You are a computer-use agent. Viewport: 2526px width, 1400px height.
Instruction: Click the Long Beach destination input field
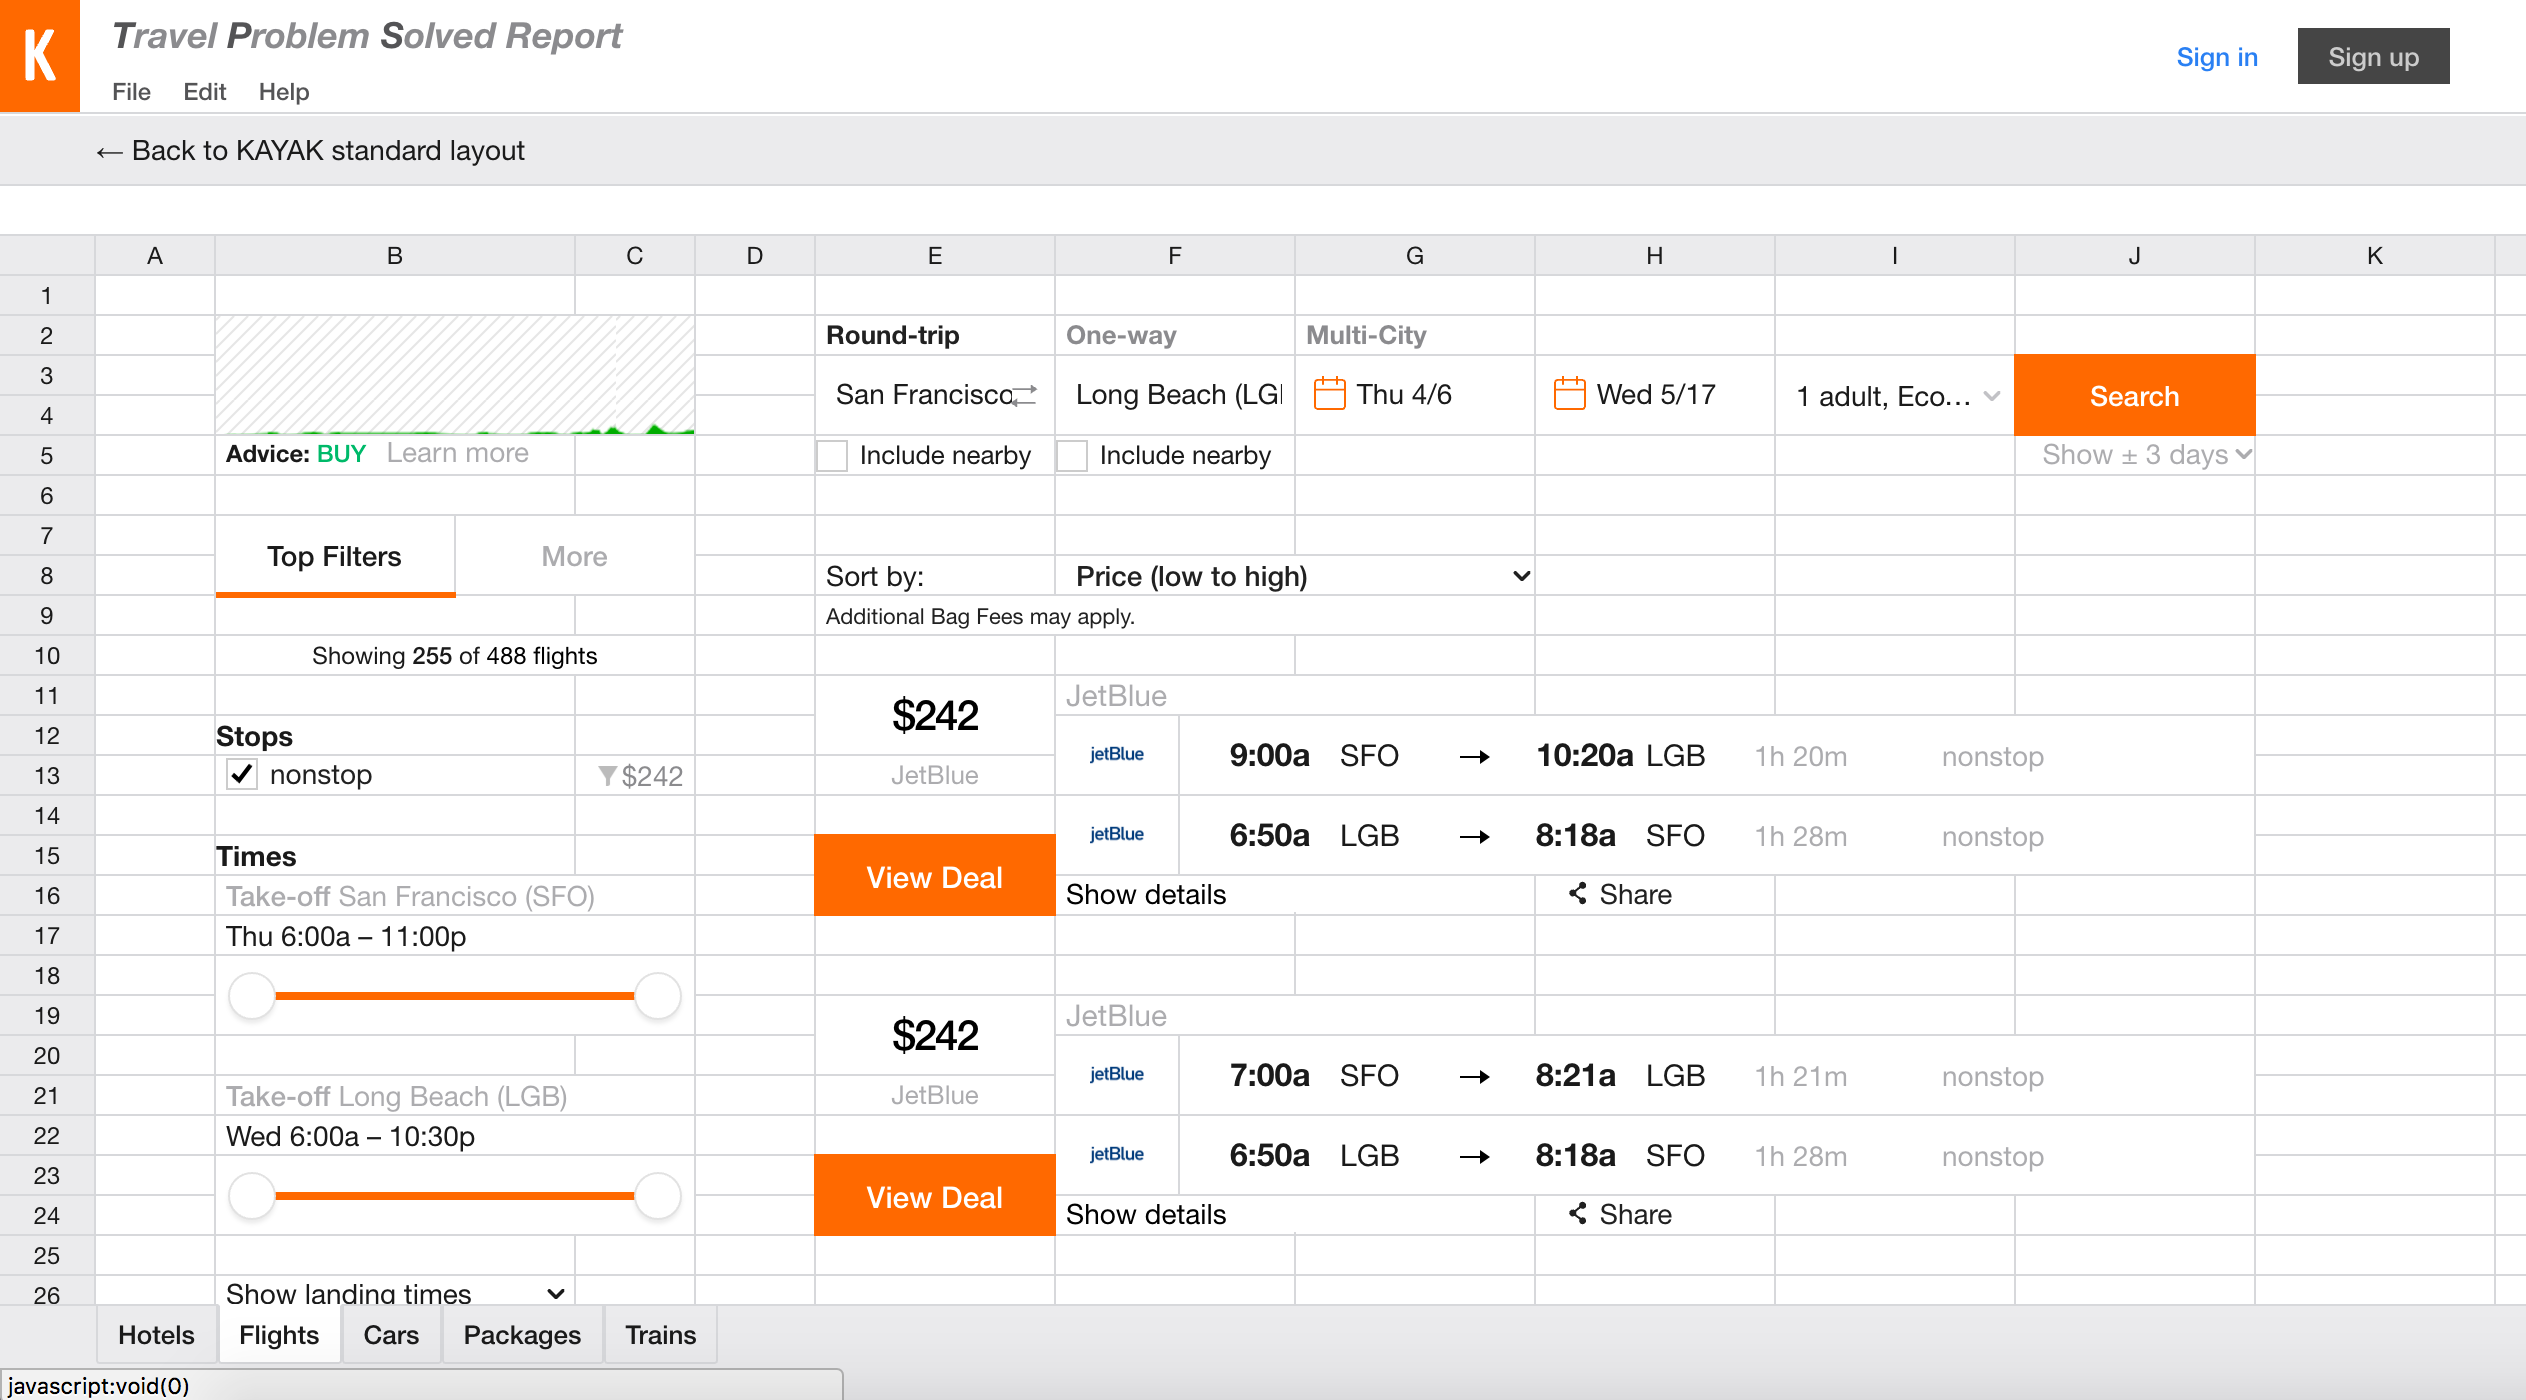(1175, 395)
